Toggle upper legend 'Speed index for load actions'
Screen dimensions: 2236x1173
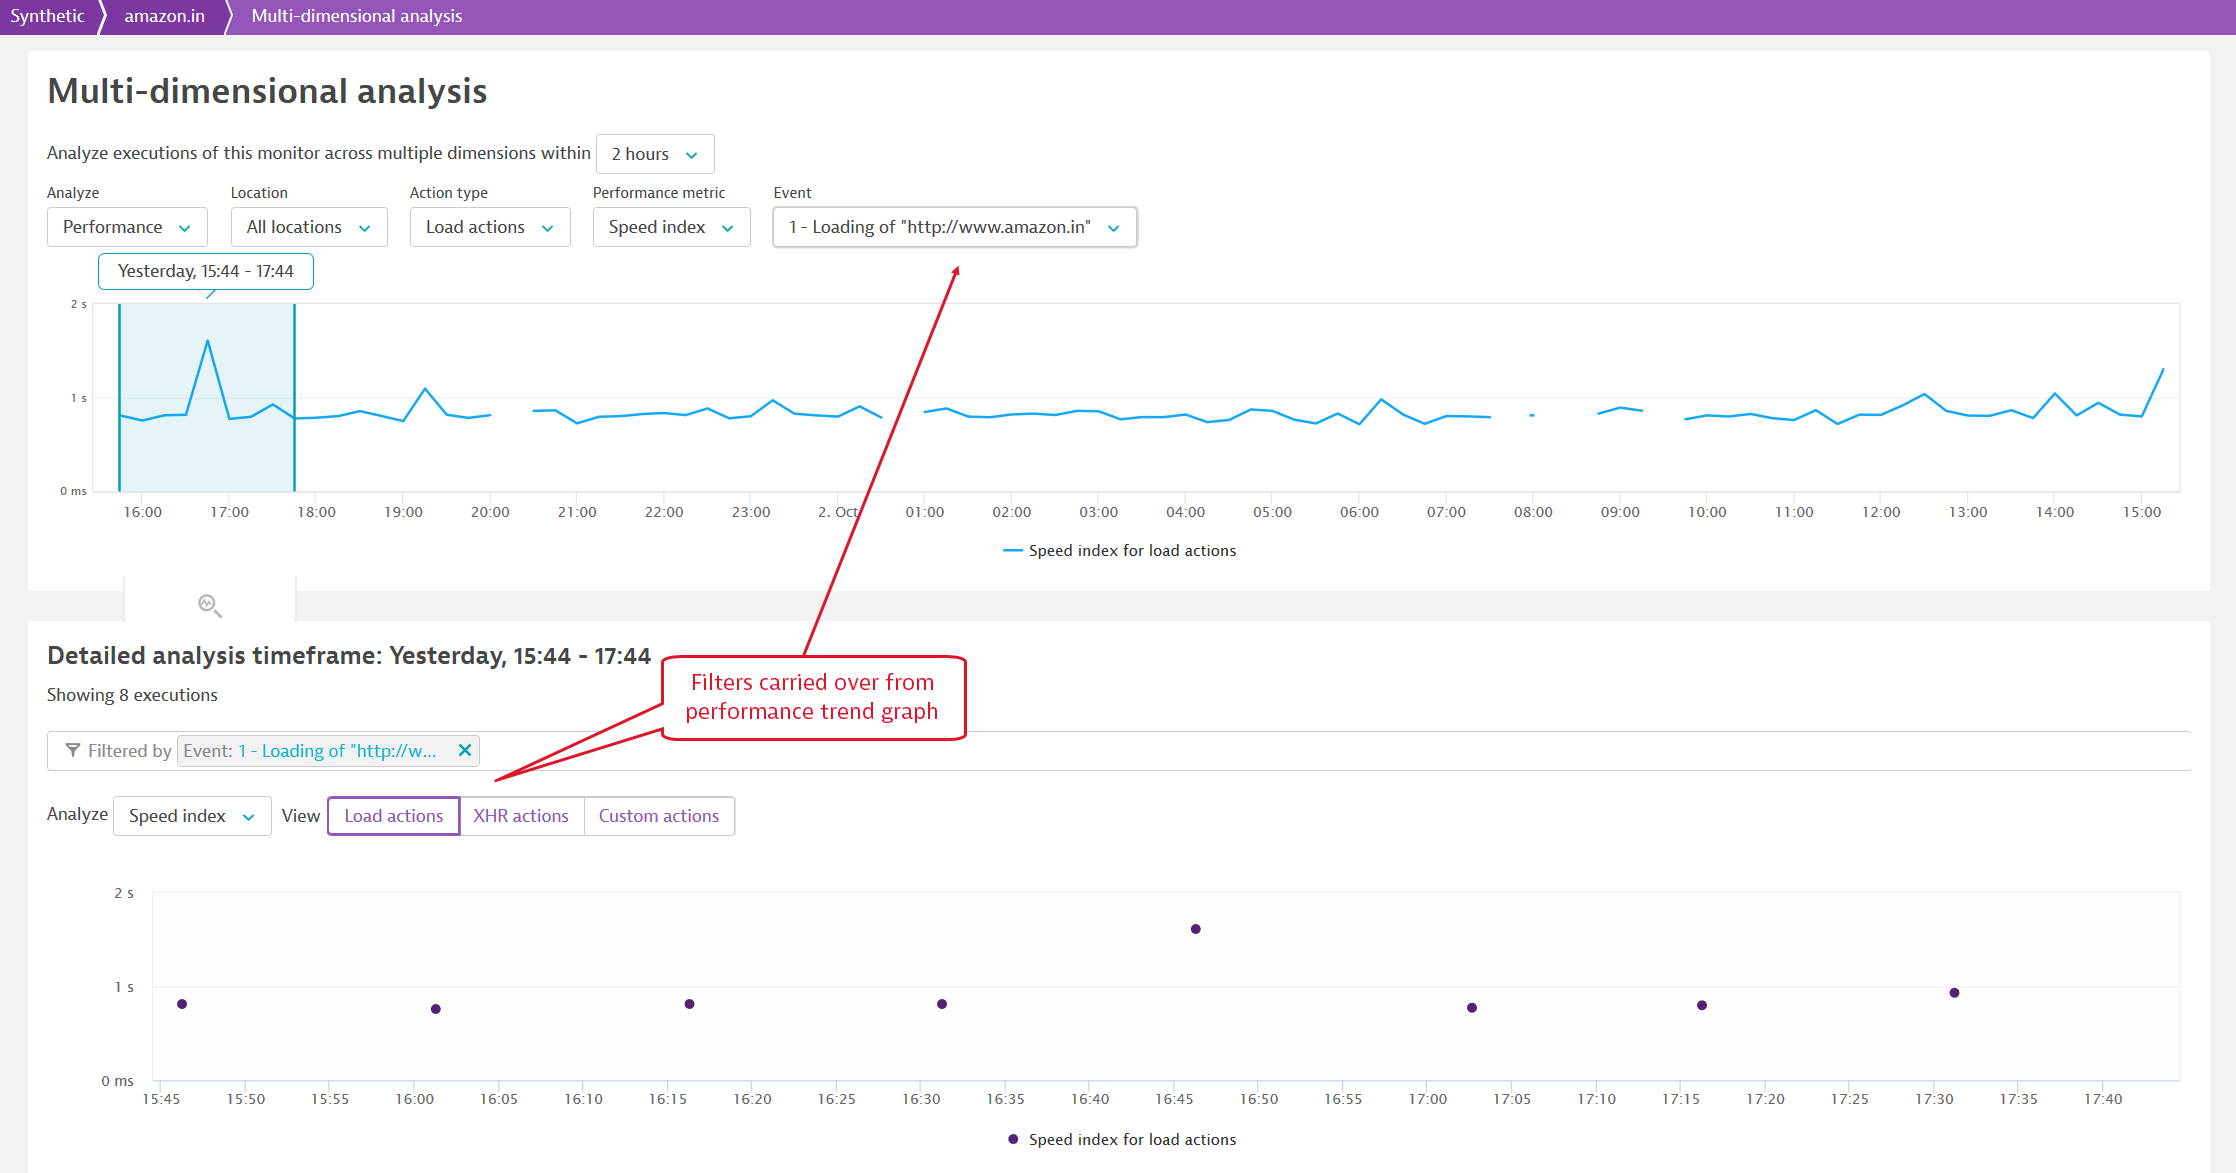pos(1120,550)
